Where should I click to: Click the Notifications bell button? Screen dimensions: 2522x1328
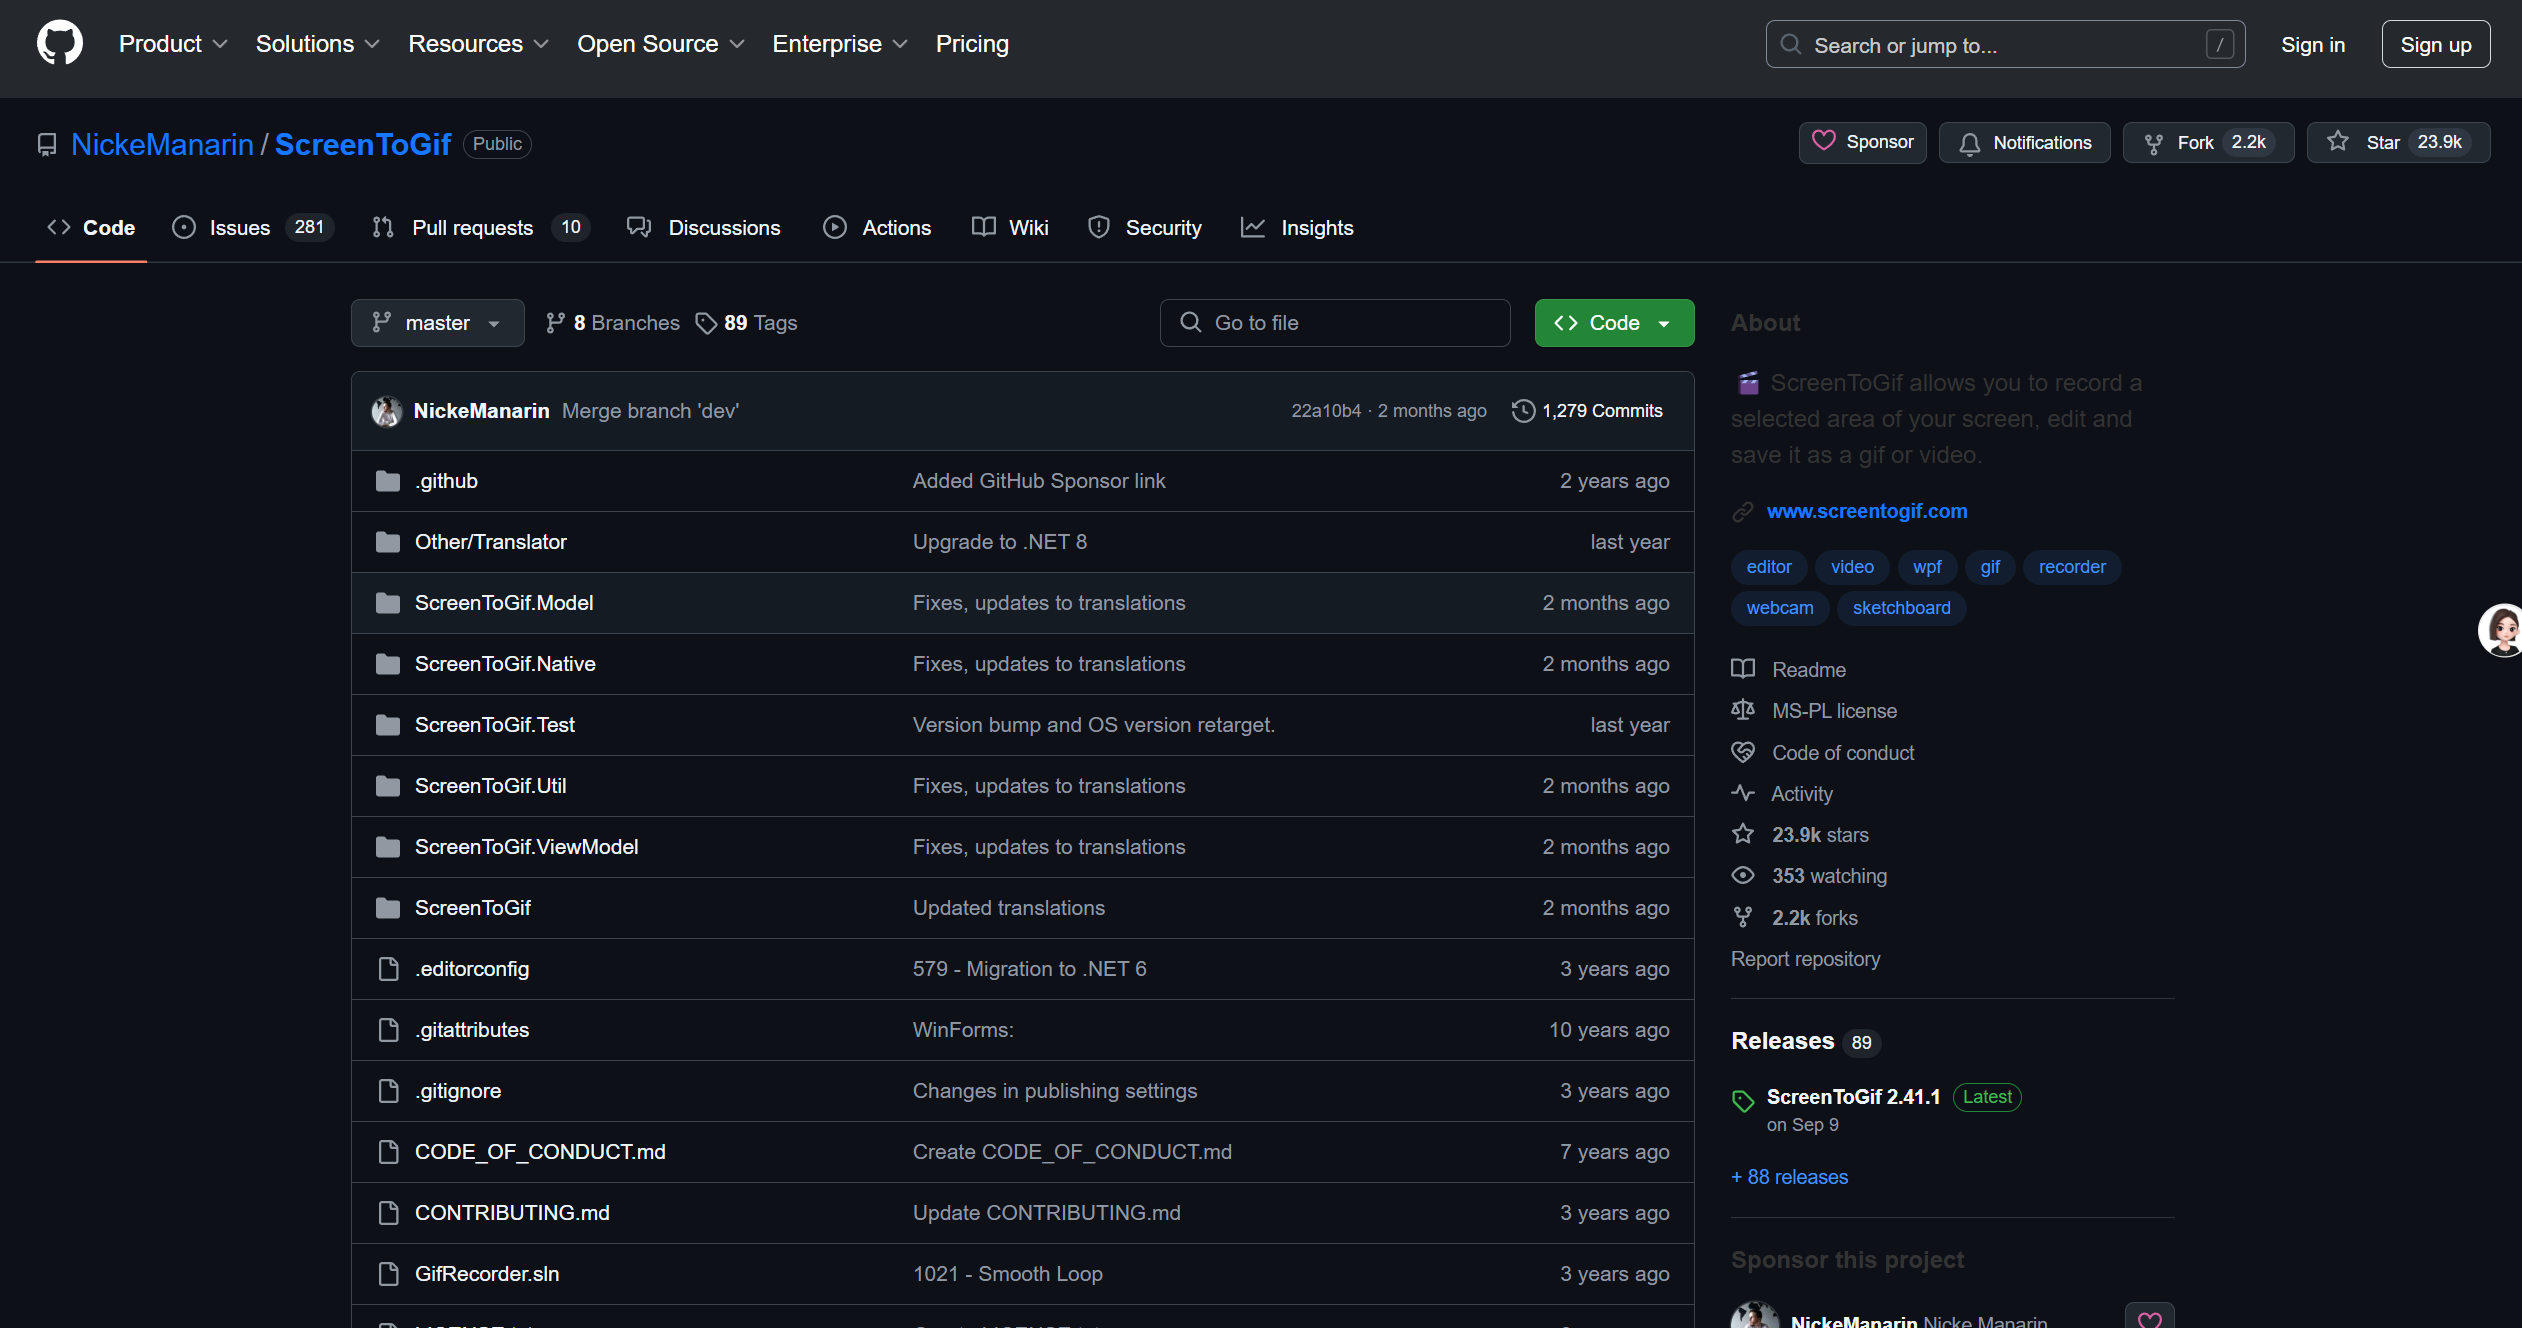pos(2024,143)
